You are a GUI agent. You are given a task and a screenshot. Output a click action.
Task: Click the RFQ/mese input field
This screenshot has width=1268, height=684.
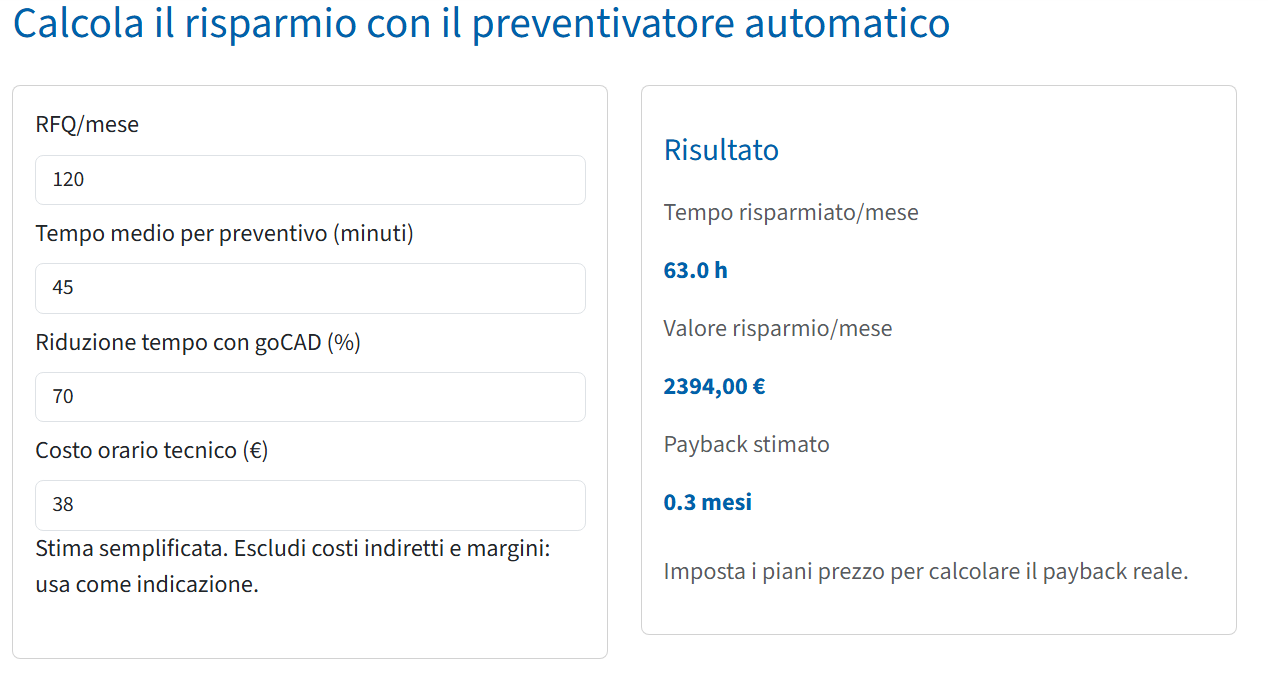point(310,180)
